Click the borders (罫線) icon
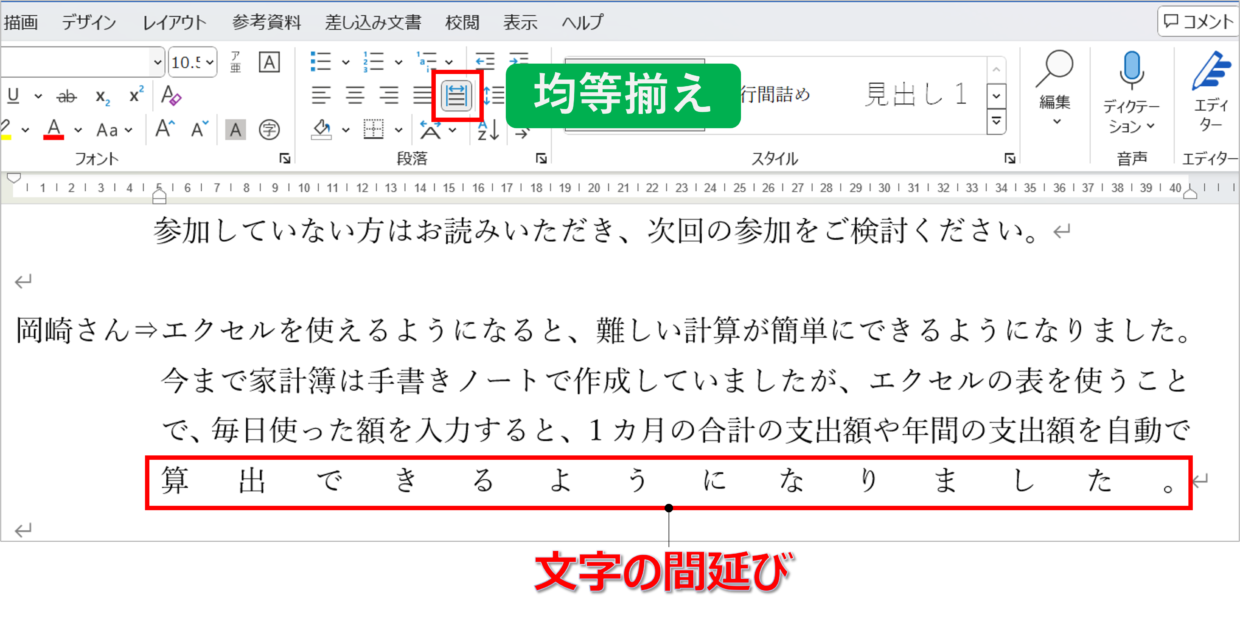Image resolution: width=1240 pixels, height=622 pixels. (374, 129)
